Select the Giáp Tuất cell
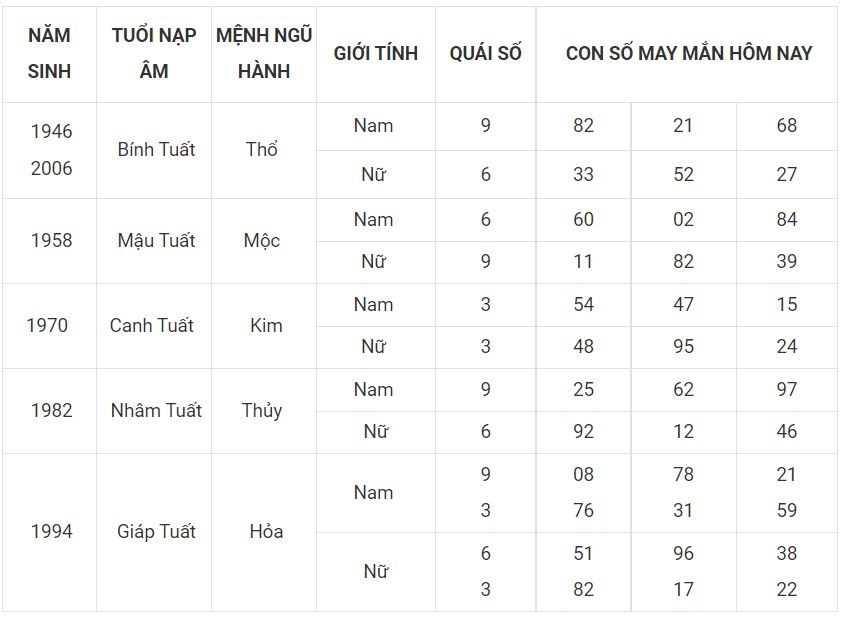 [x=156, y=532]
